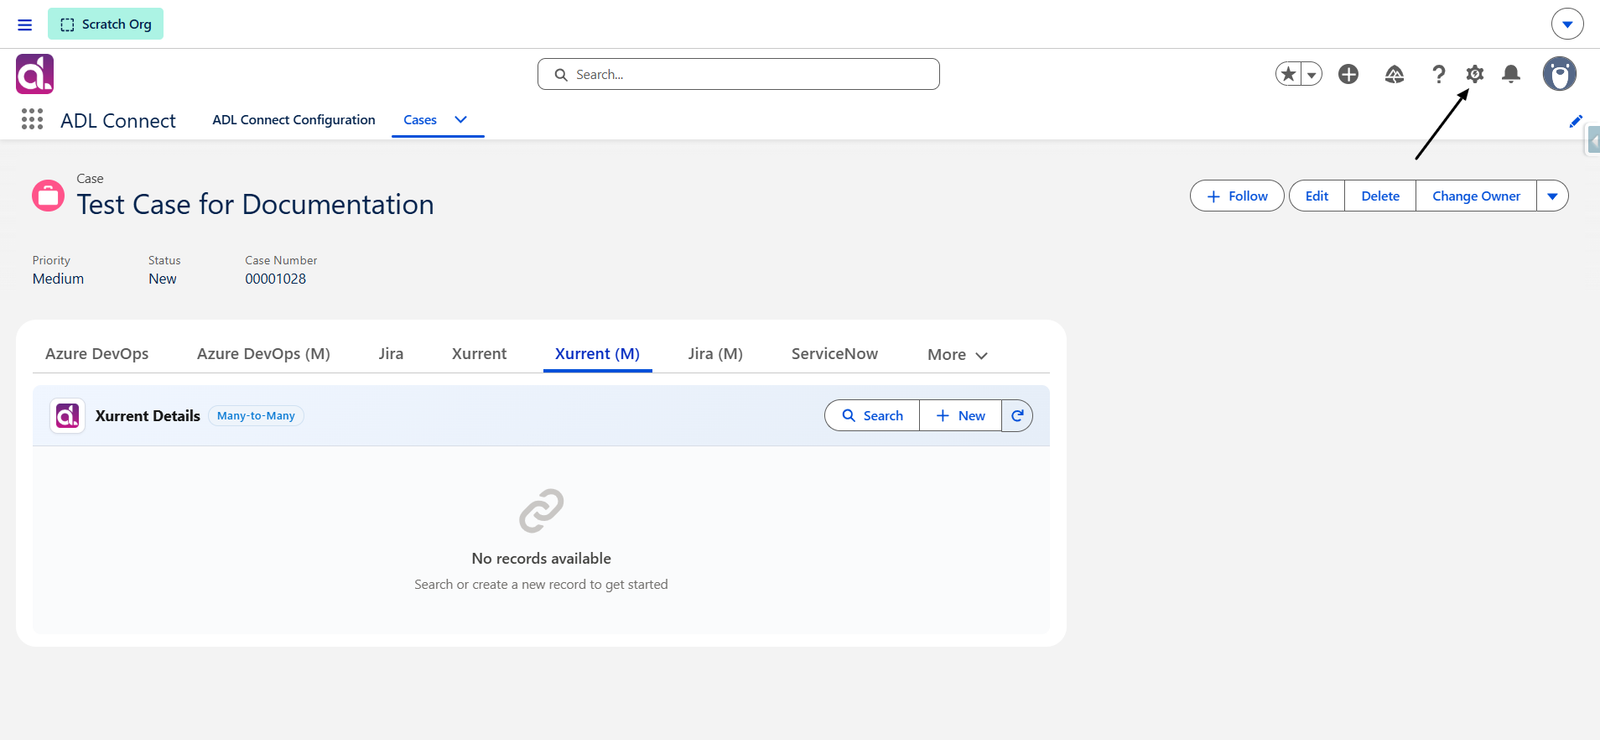Switch to the Azure DevOps (M) tab
The height and width of the screenshot is (740, 1600).
pos(263,354)
